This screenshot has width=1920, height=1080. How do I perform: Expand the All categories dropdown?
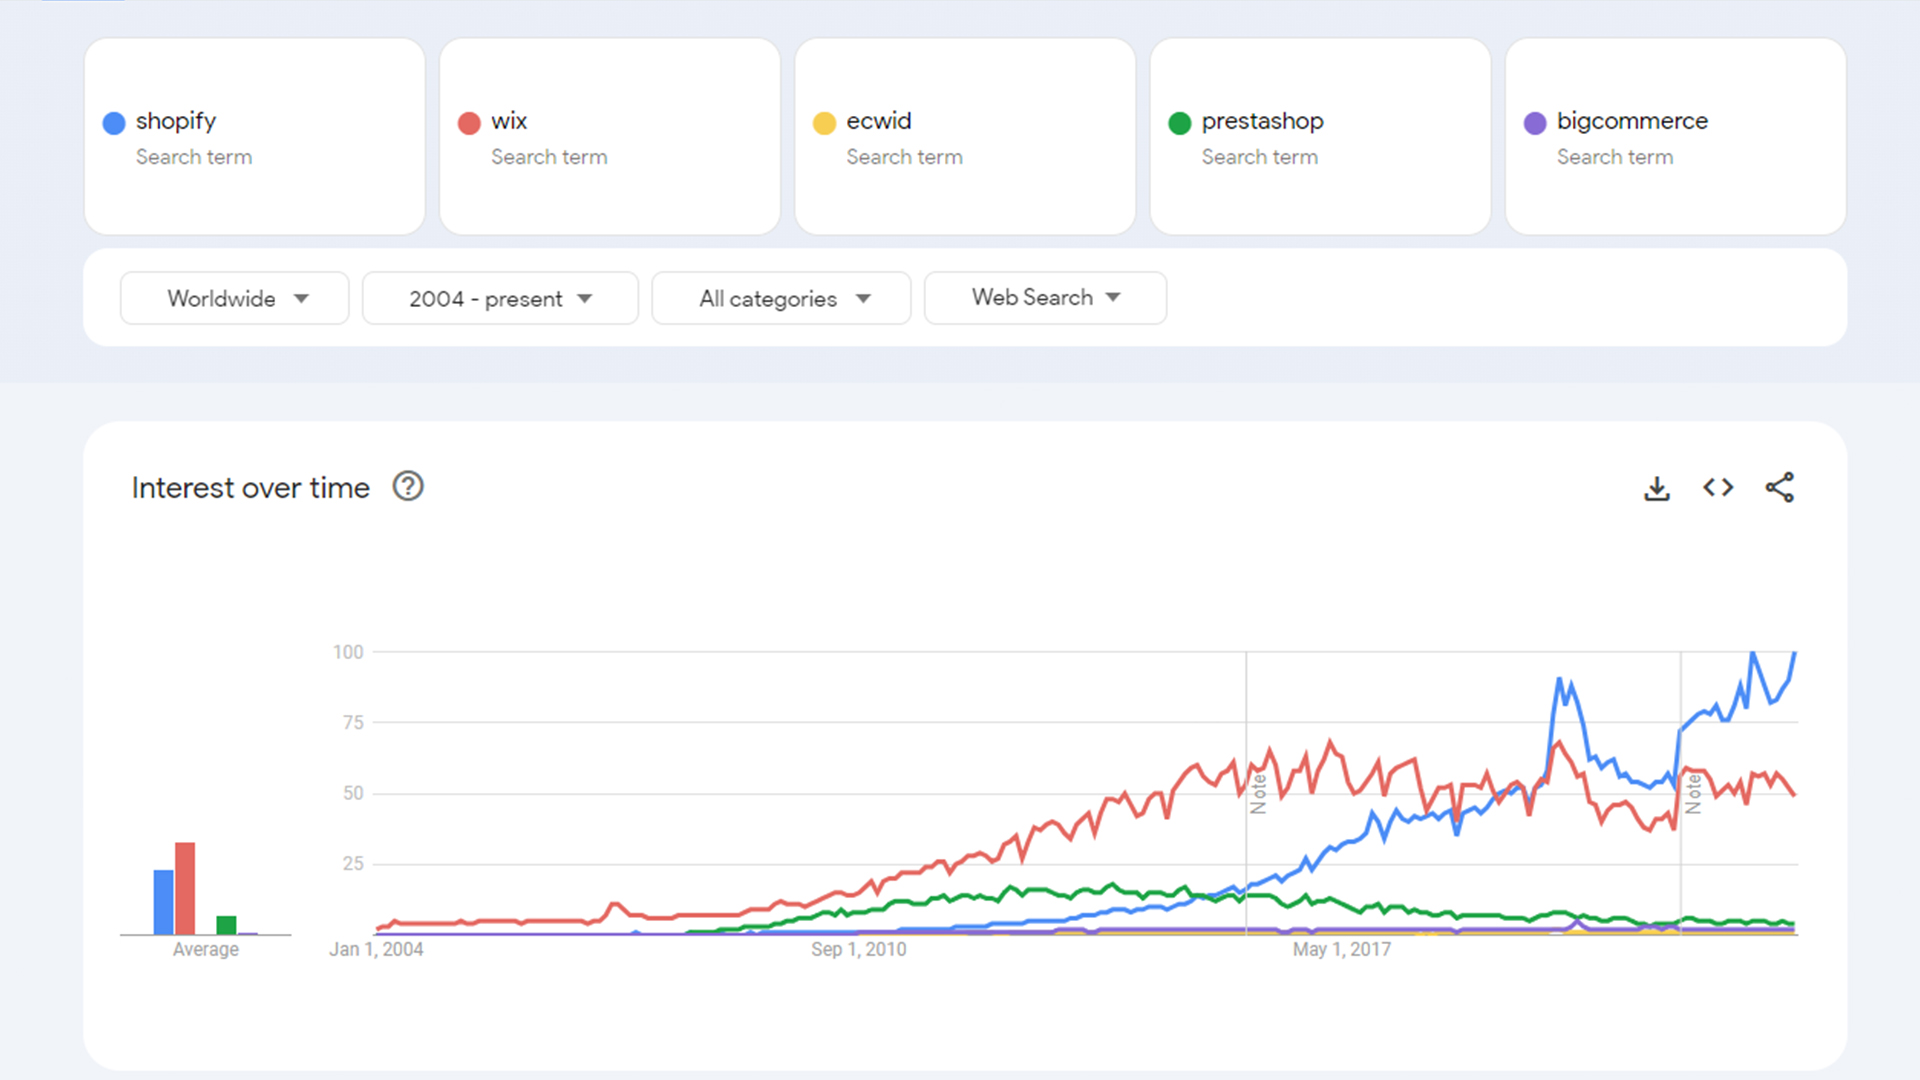[781, 298]
